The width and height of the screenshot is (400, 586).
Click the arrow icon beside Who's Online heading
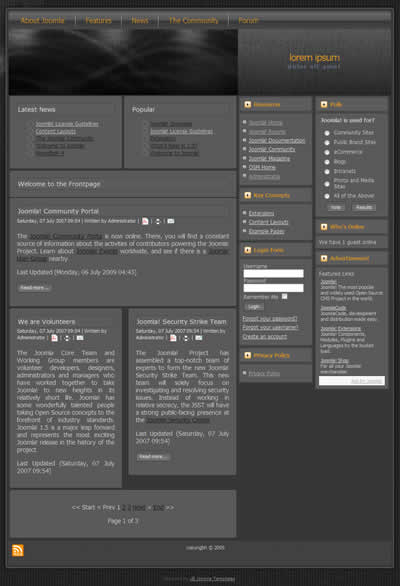pyautogui.click(x=324, y=226)
